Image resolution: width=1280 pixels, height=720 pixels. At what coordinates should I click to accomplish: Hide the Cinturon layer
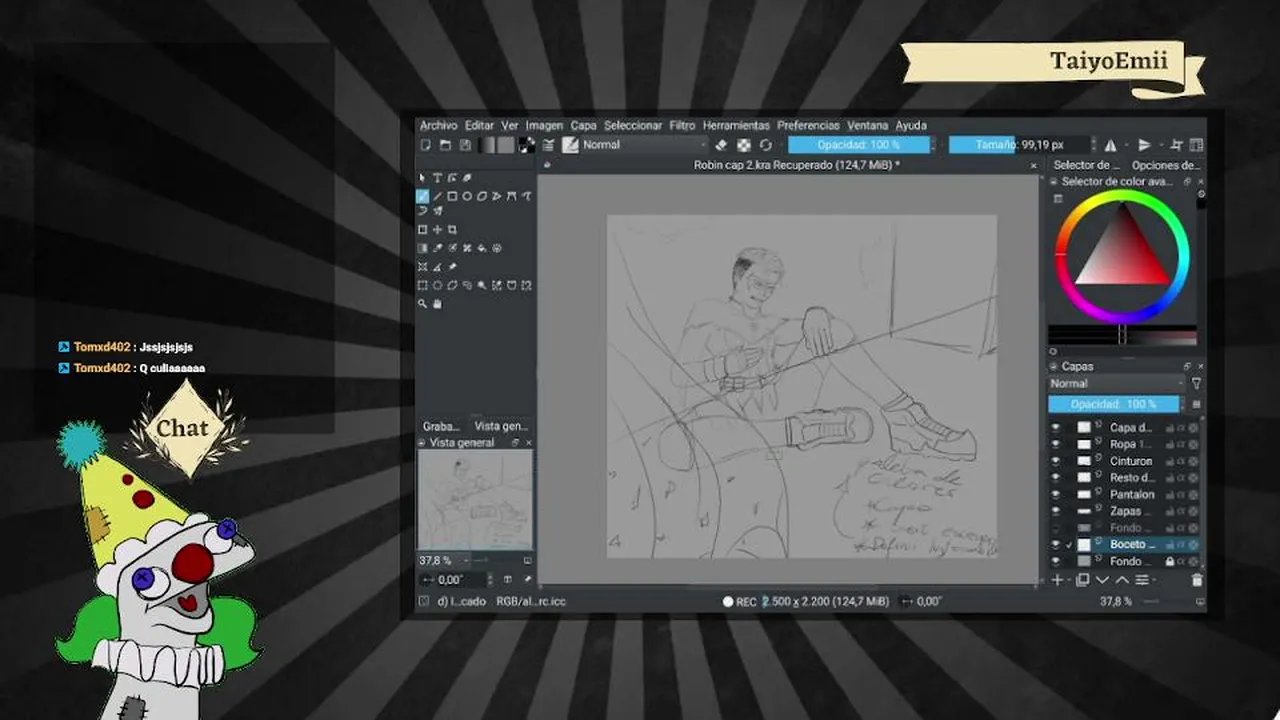pos(1055,461)
